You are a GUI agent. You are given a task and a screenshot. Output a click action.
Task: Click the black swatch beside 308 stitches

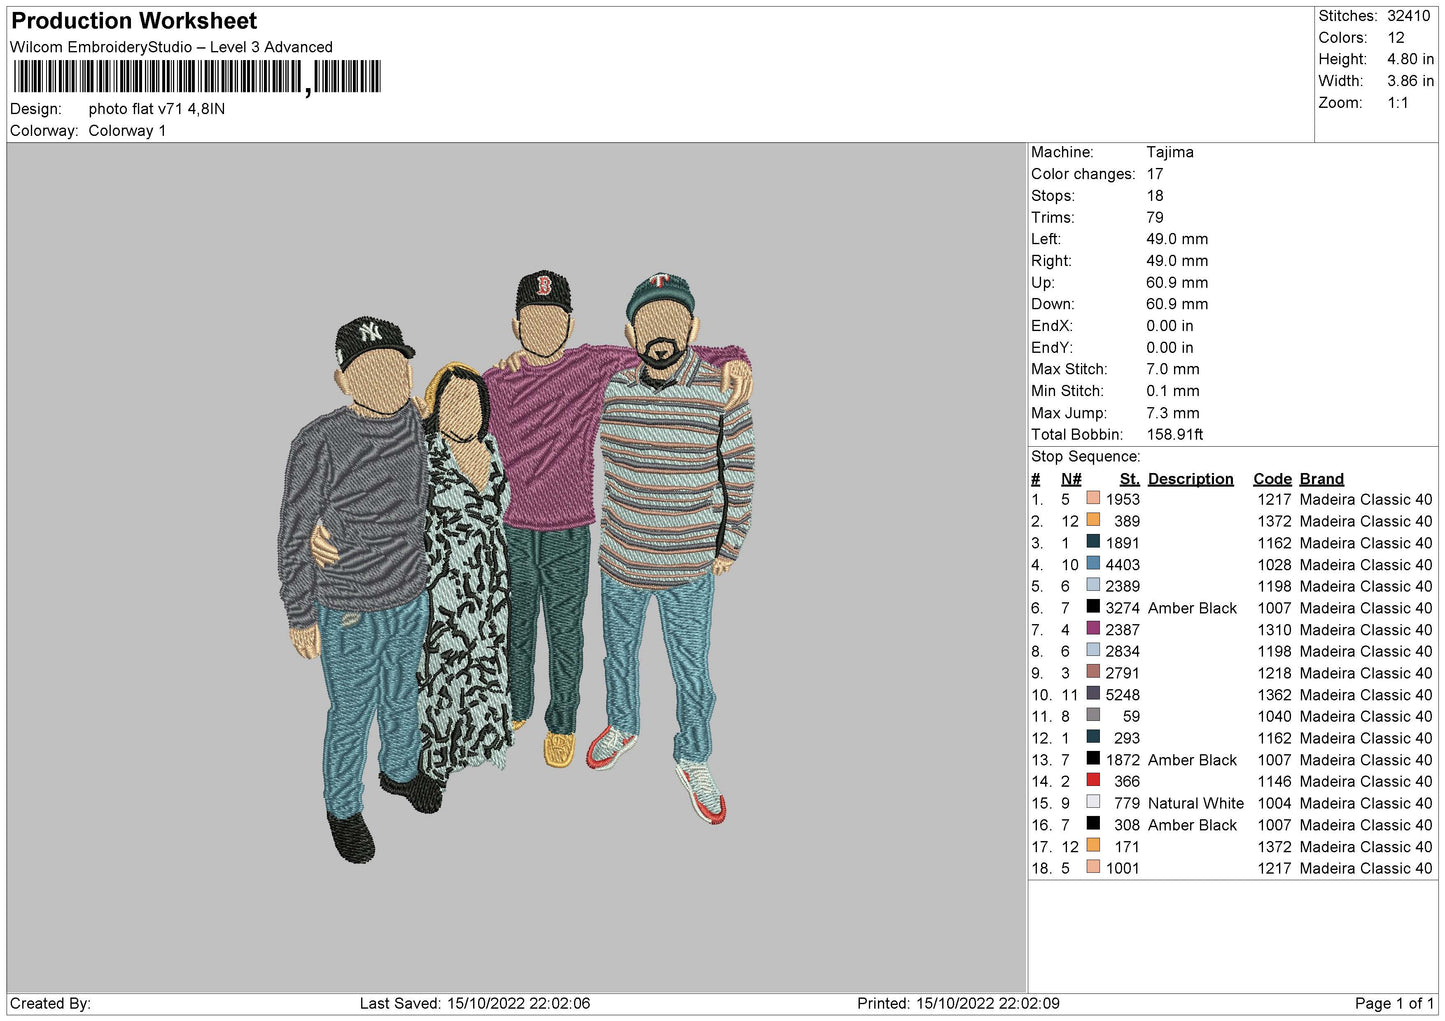1093,824
